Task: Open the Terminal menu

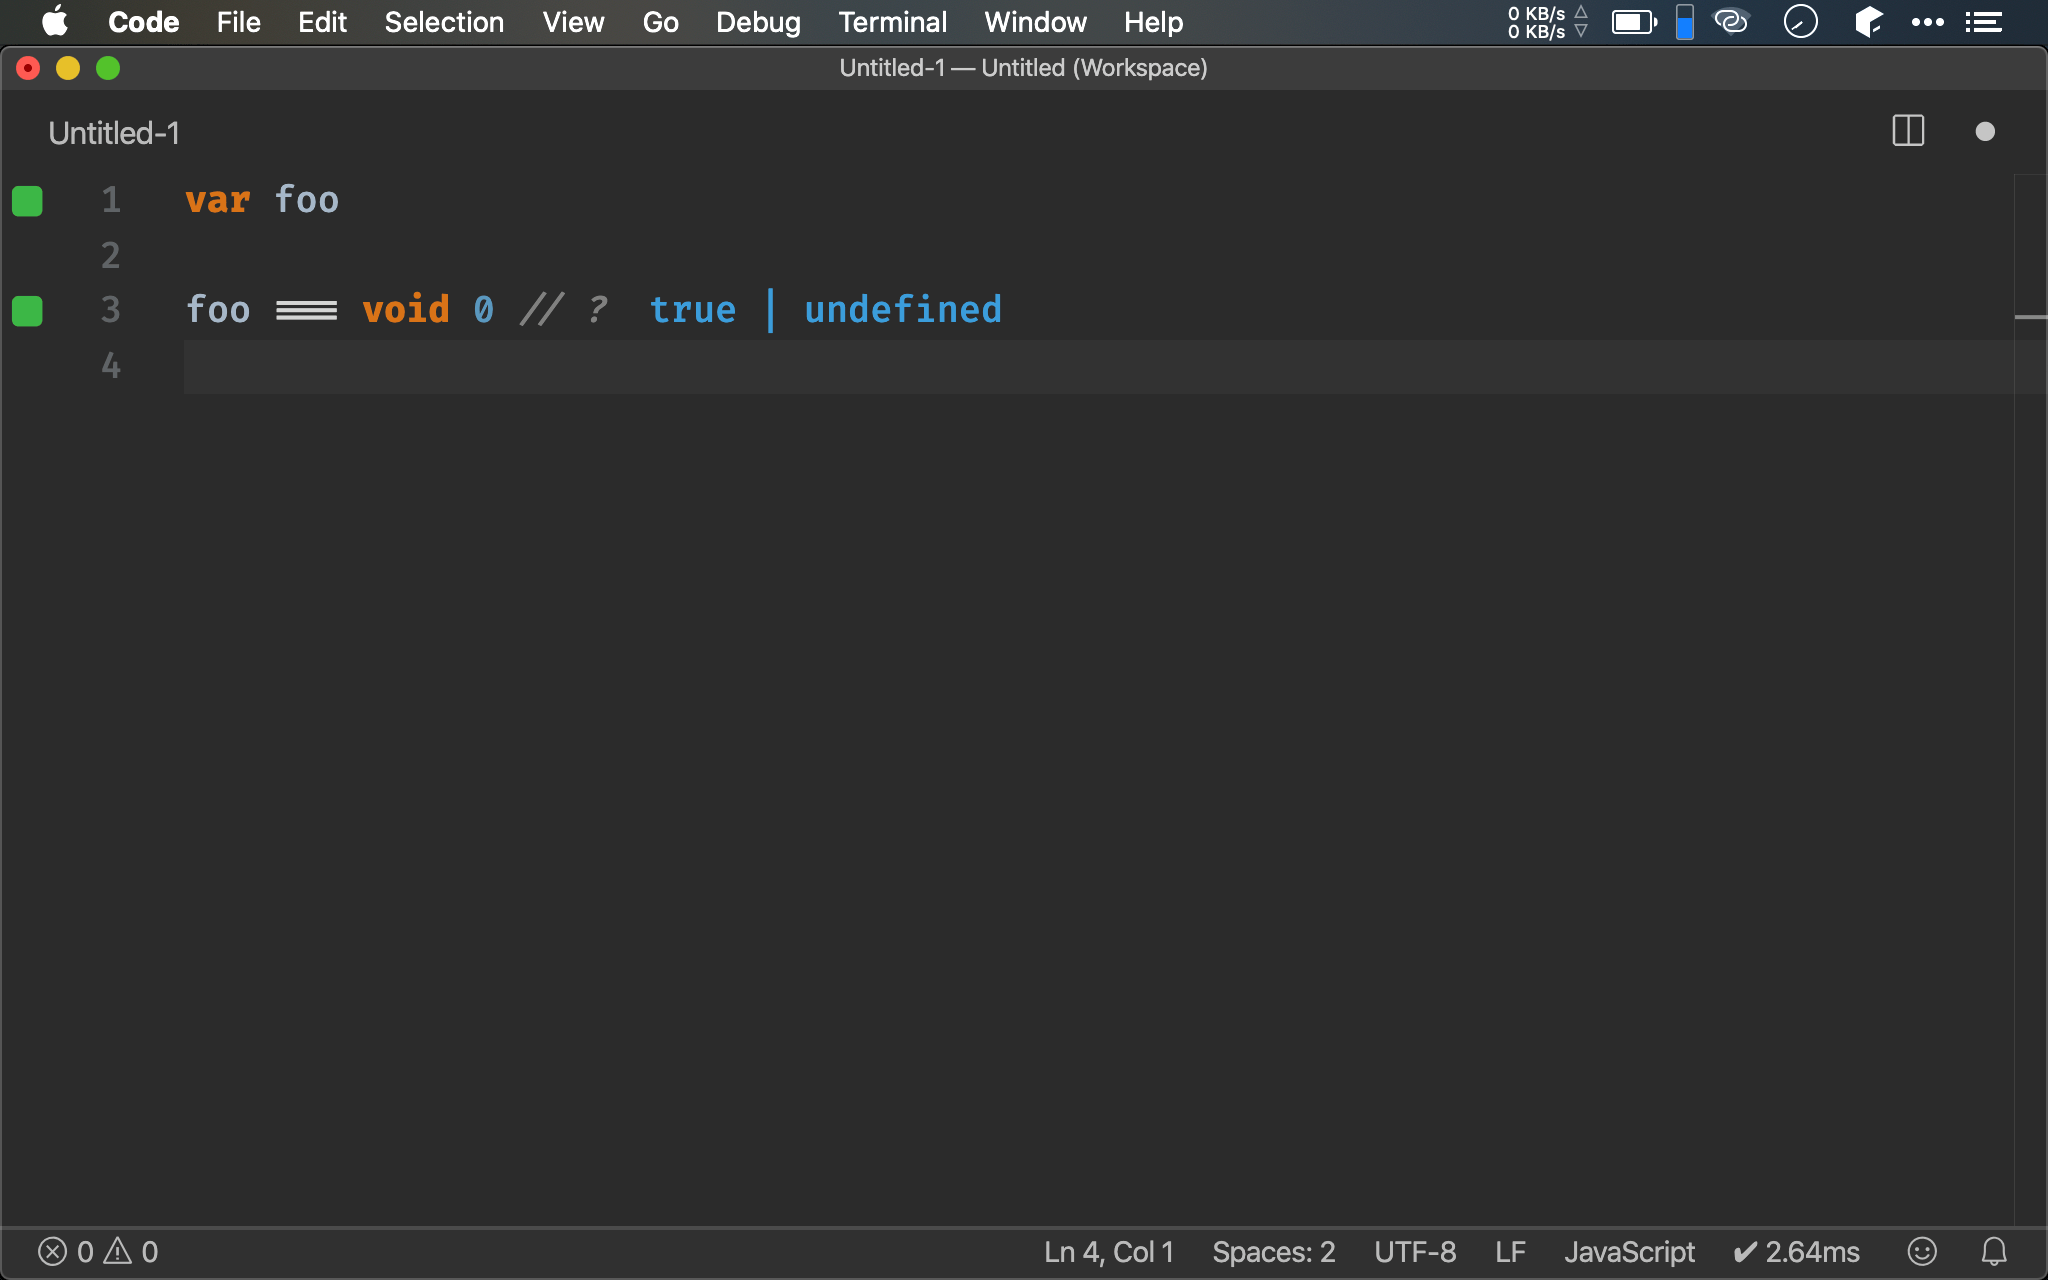Action: (x=892, y=22)
